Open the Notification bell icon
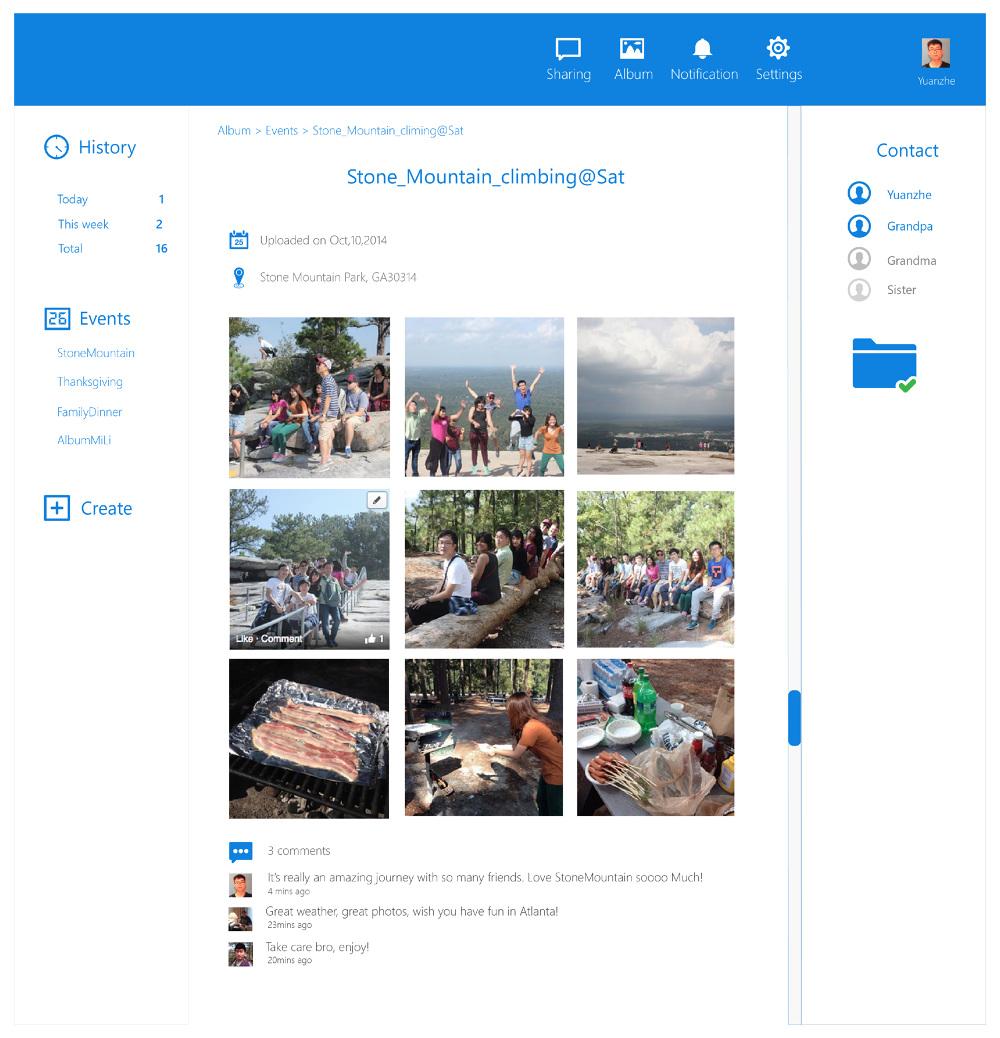Viewport: 1000px width, 1038px height. pos(703,49)
